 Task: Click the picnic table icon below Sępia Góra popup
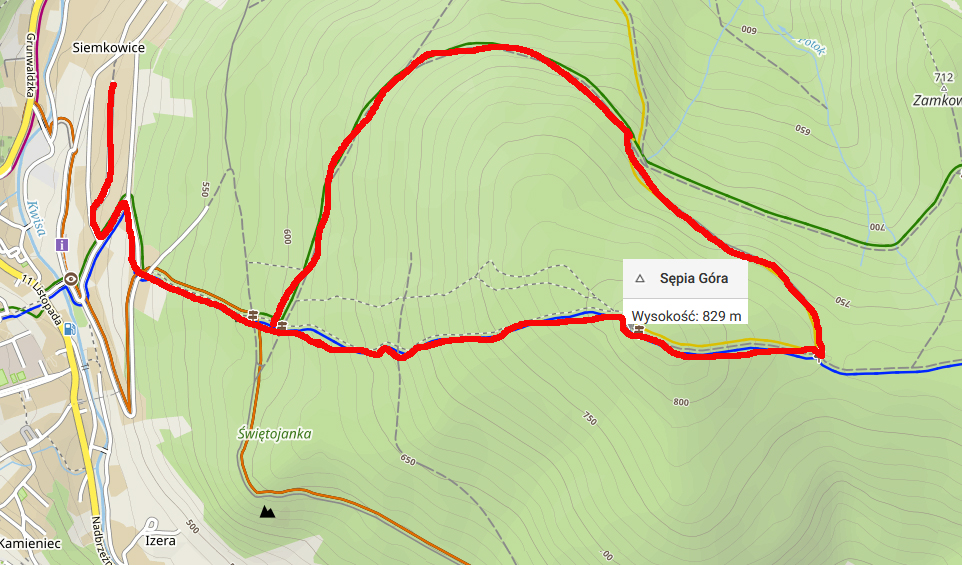(x=639, y=331)
